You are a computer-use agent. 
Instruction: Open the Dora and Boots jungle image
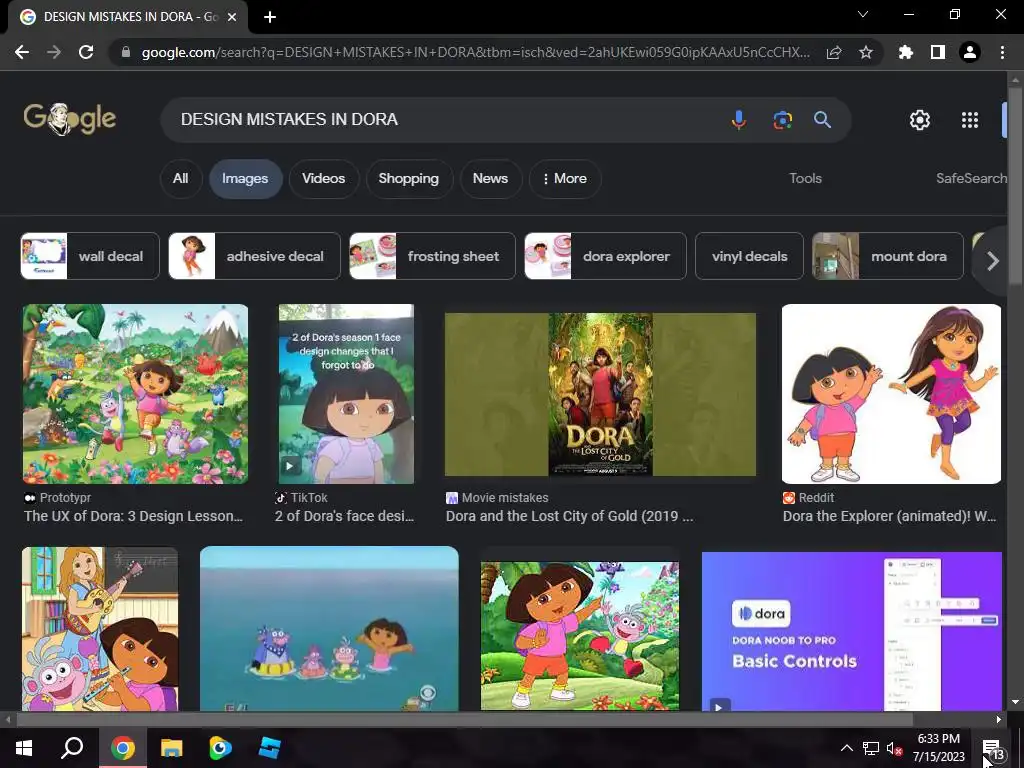[580, 636]
